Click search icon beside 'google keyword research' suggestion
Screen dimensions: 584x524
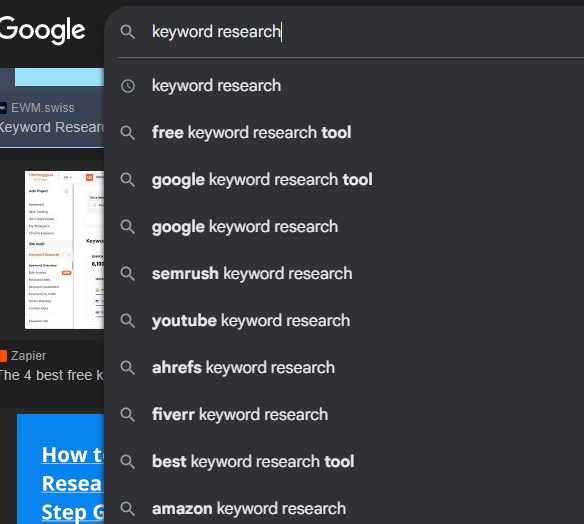[x=127, y=226]
